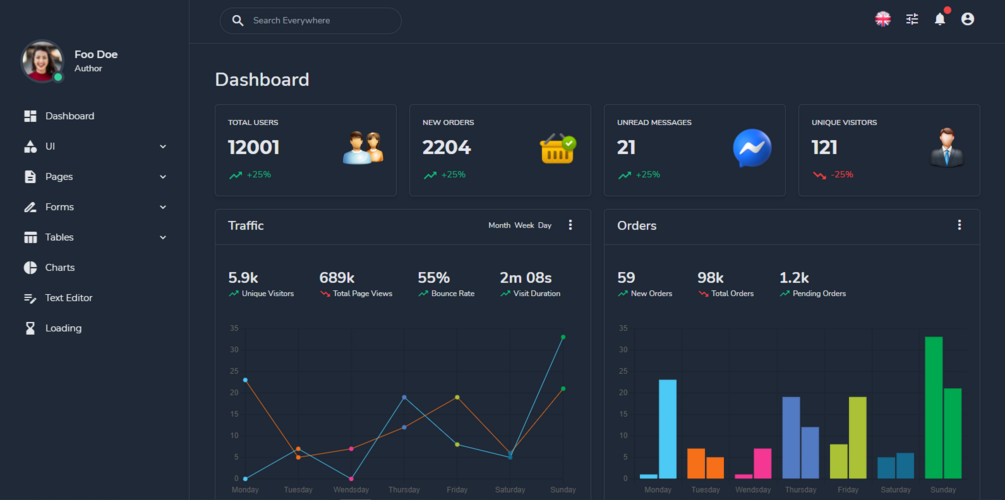The width and height of the screenshot is (1005, 500).
Task: Open the Orders card three-dot menu
Action: click(x=959, y=225)
